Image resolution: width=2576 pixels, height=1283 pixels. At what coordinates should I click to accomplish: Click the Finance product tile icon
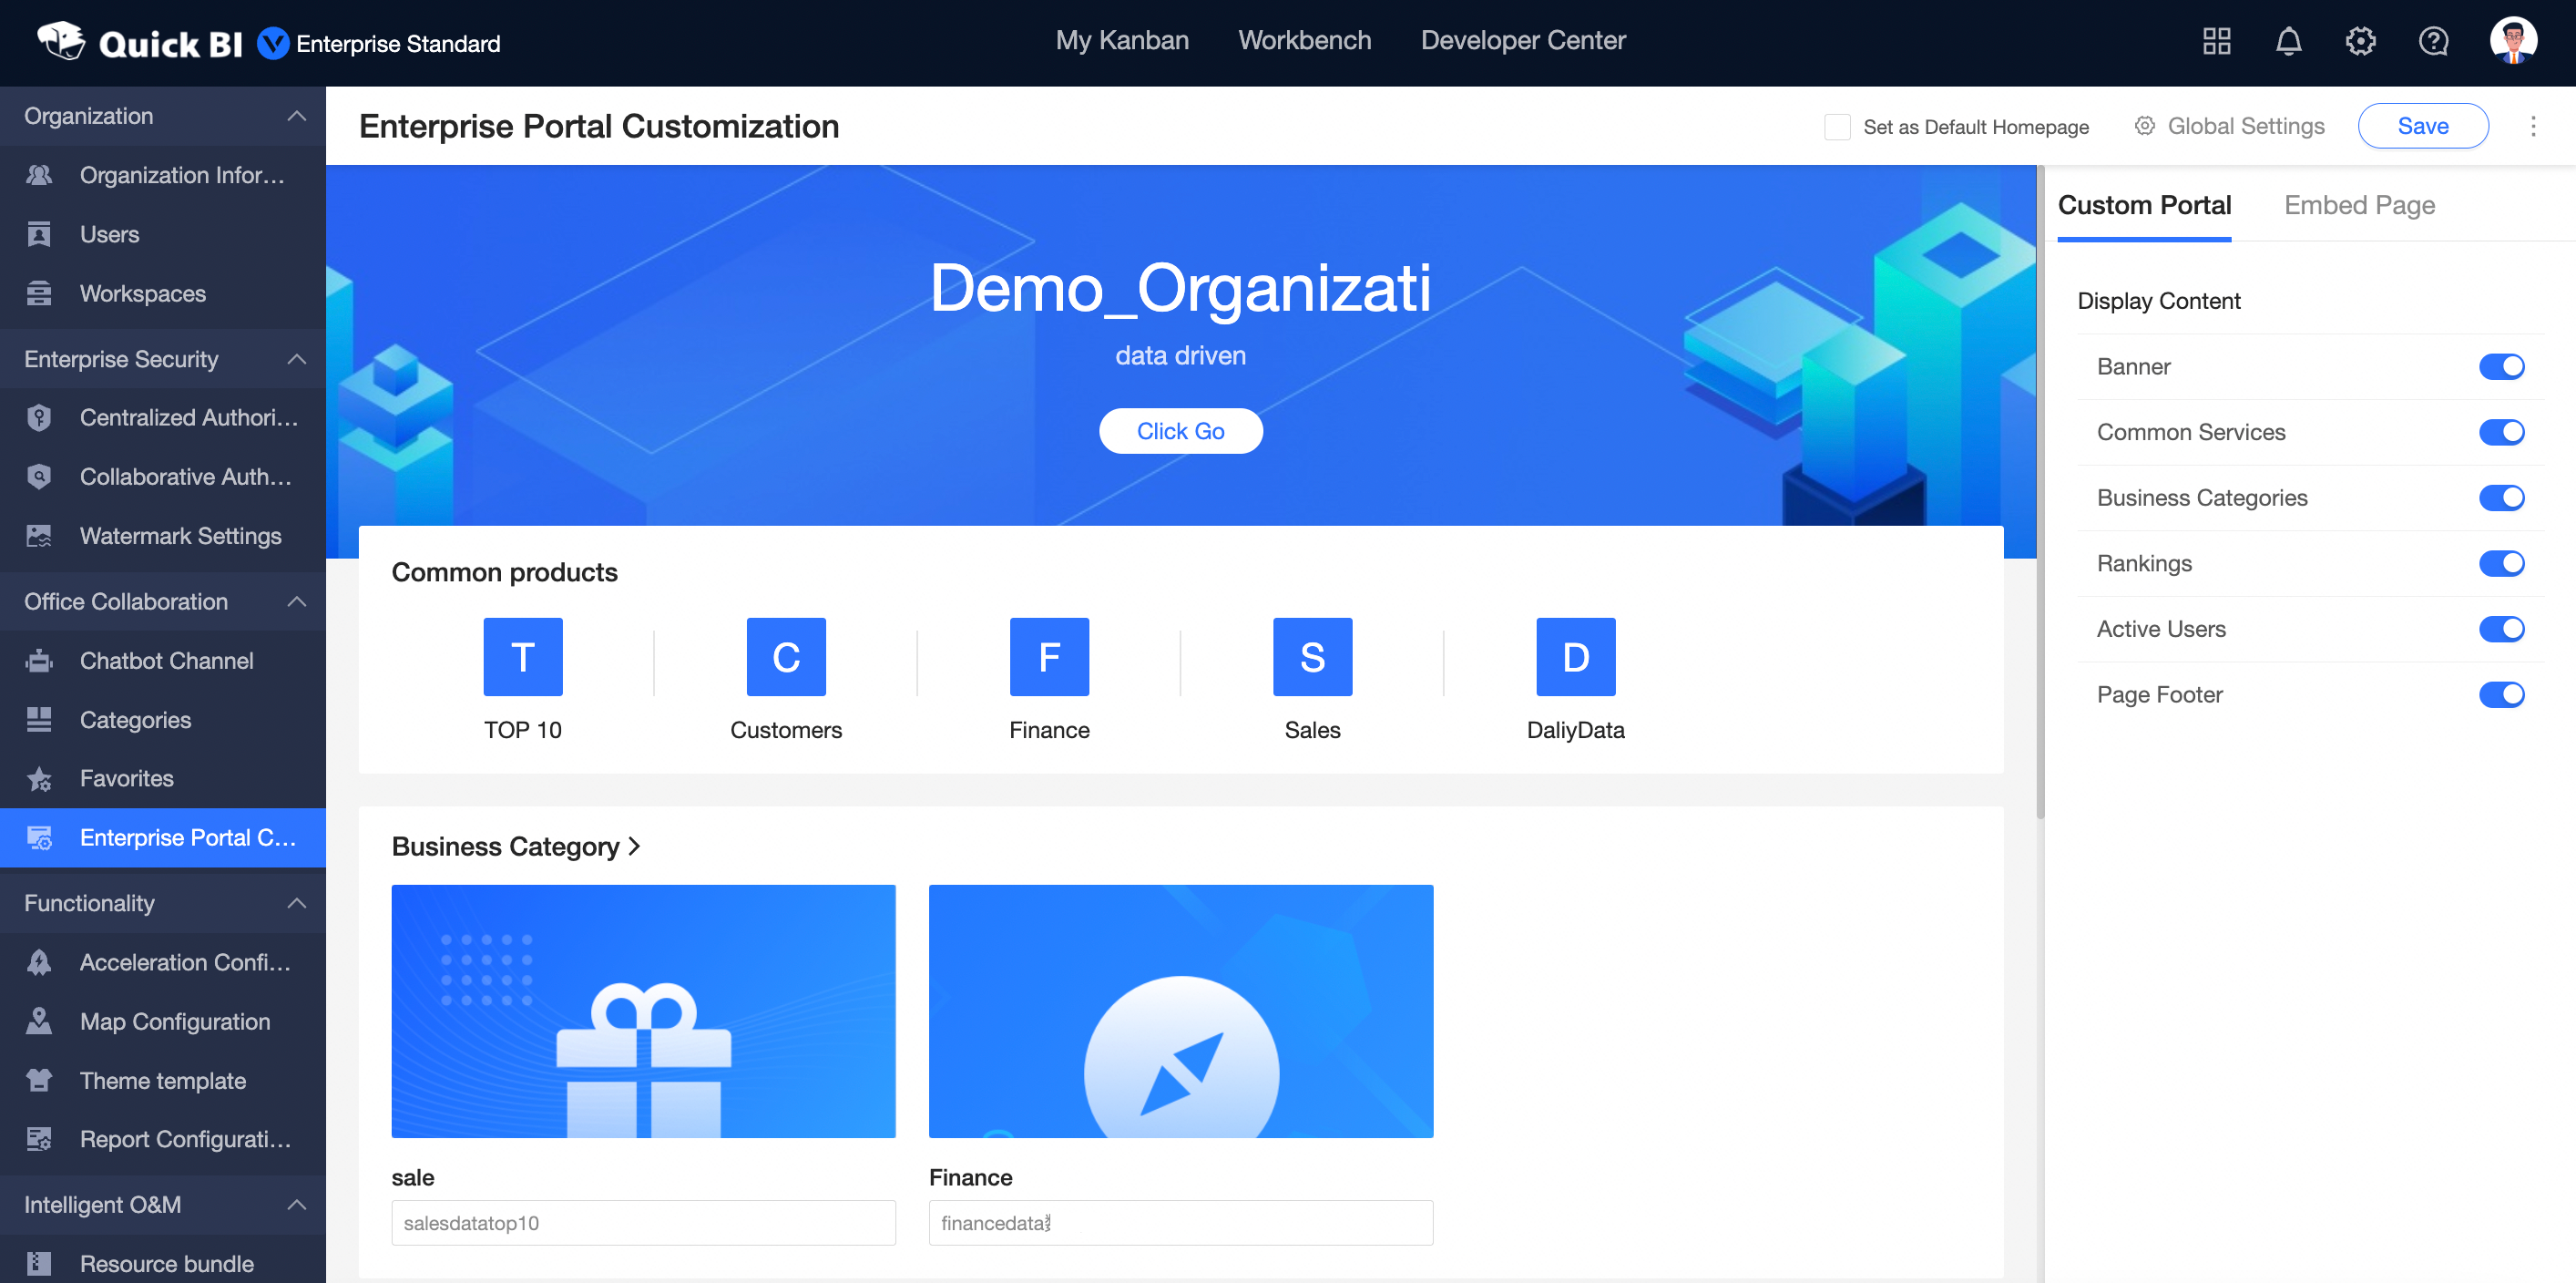[1049, 657]
